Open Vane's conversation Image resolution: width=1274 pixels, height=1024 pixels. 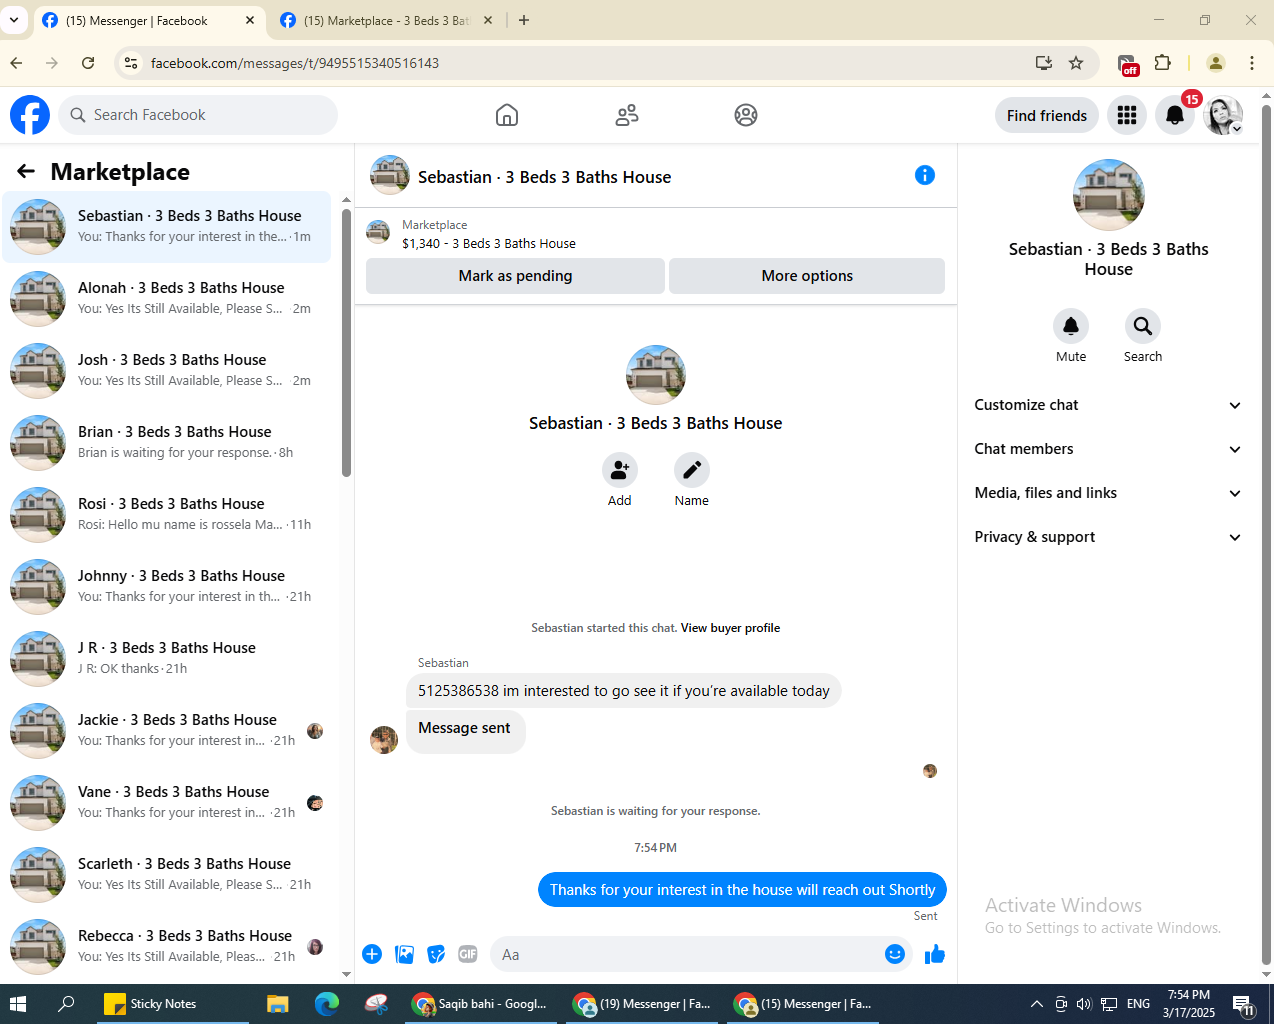click(167, 802)
